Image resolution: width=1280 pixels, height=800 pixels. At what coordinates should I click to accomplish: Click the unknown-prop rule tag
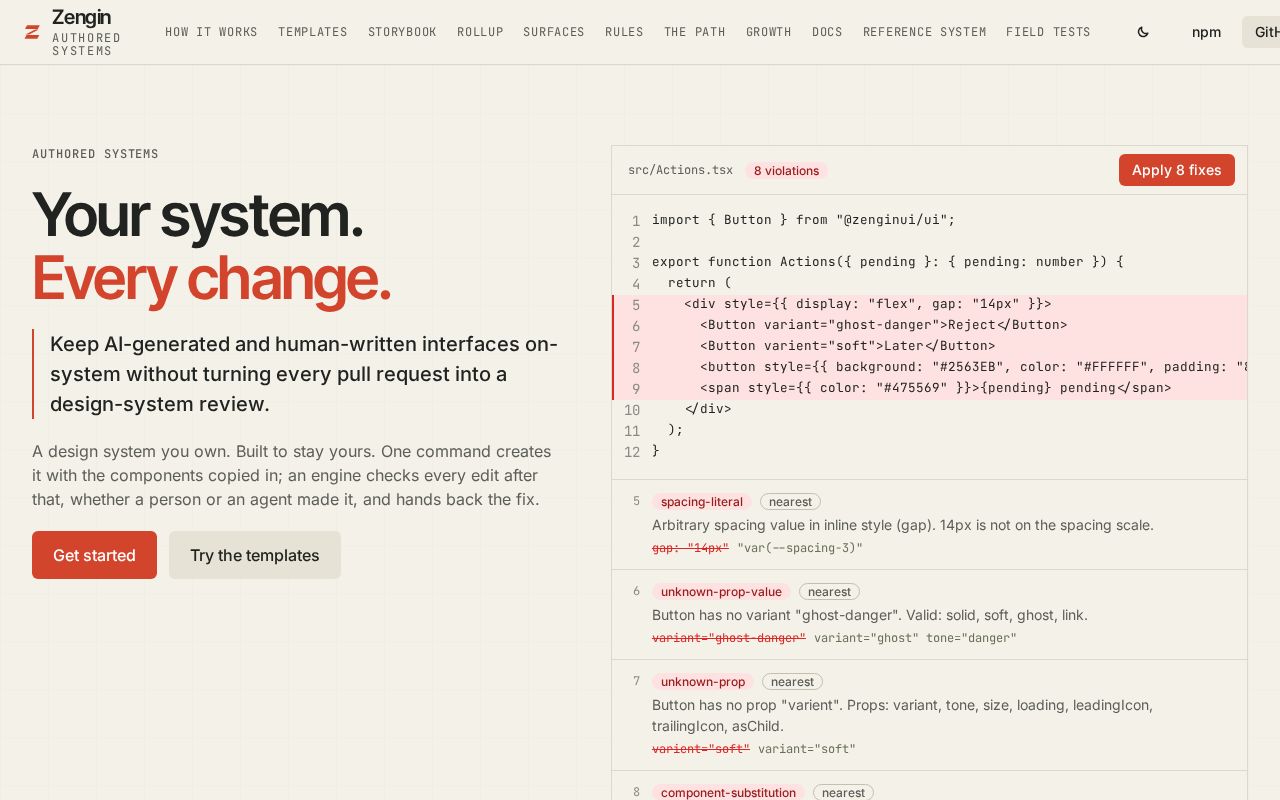coord(703,682)
